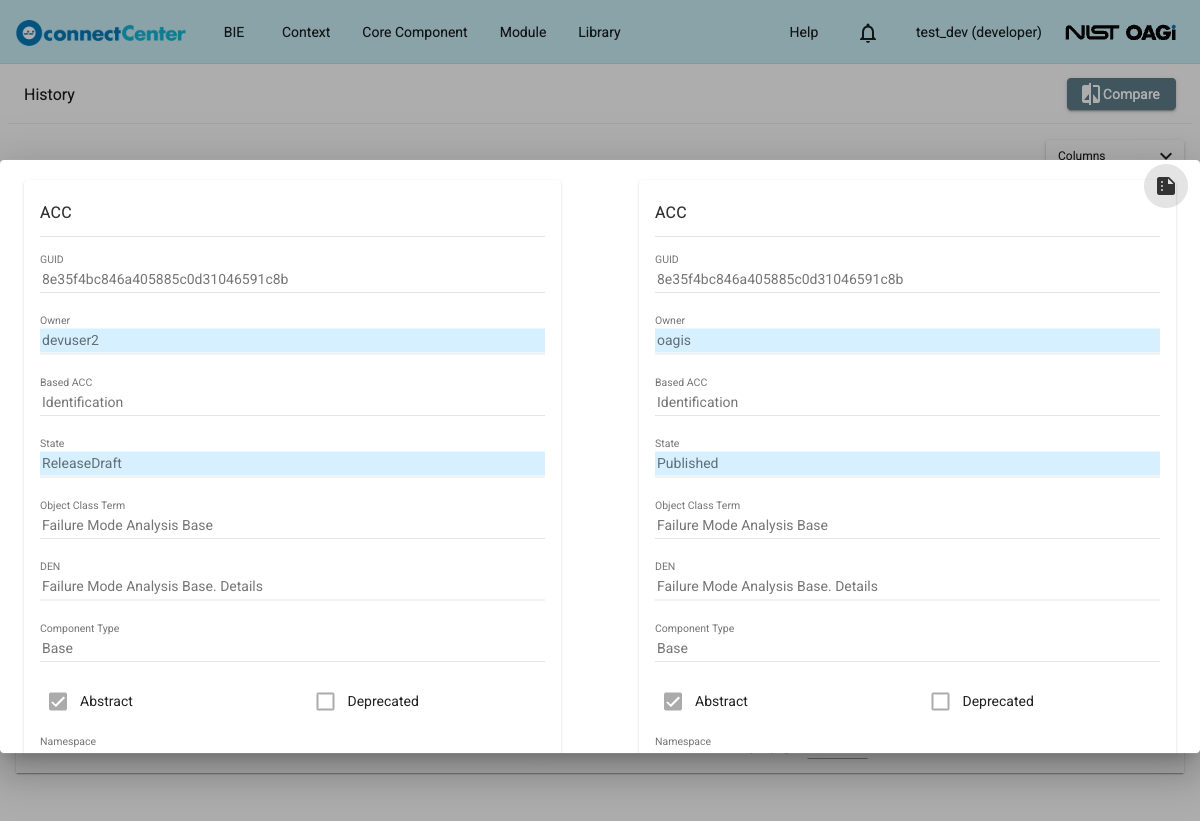This screenshot has height=821, width=1200.
Task: Toggle the right ACC Deprecated checkbox
Action: [x=940, y=701]
